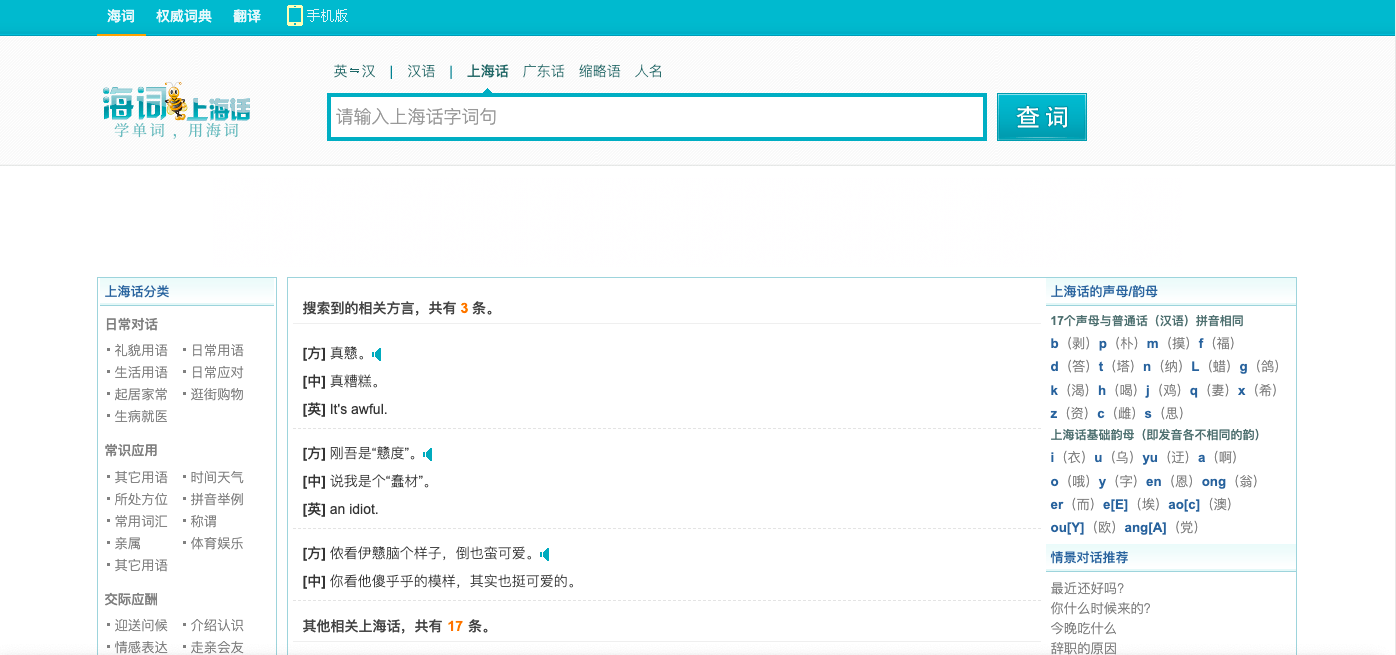The image size is (1396, 655).
Task: Click the initial consonant b link
Action: coord(1054,343)
